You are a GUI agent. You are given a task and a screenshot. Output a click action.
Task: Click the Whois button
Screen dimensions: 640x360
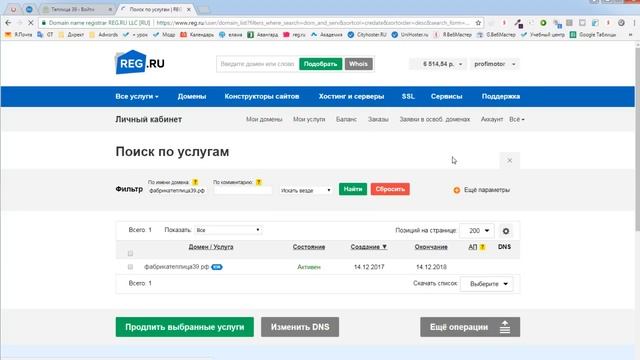[x=358, y=64]
